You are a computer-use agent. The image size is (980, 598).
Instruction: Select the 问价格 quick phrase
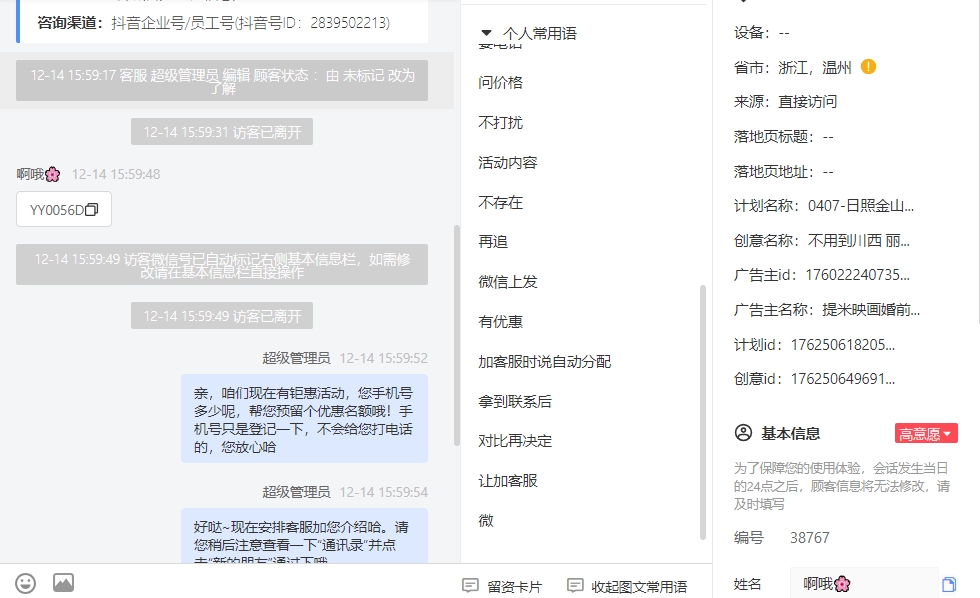[x=501, y=82]
